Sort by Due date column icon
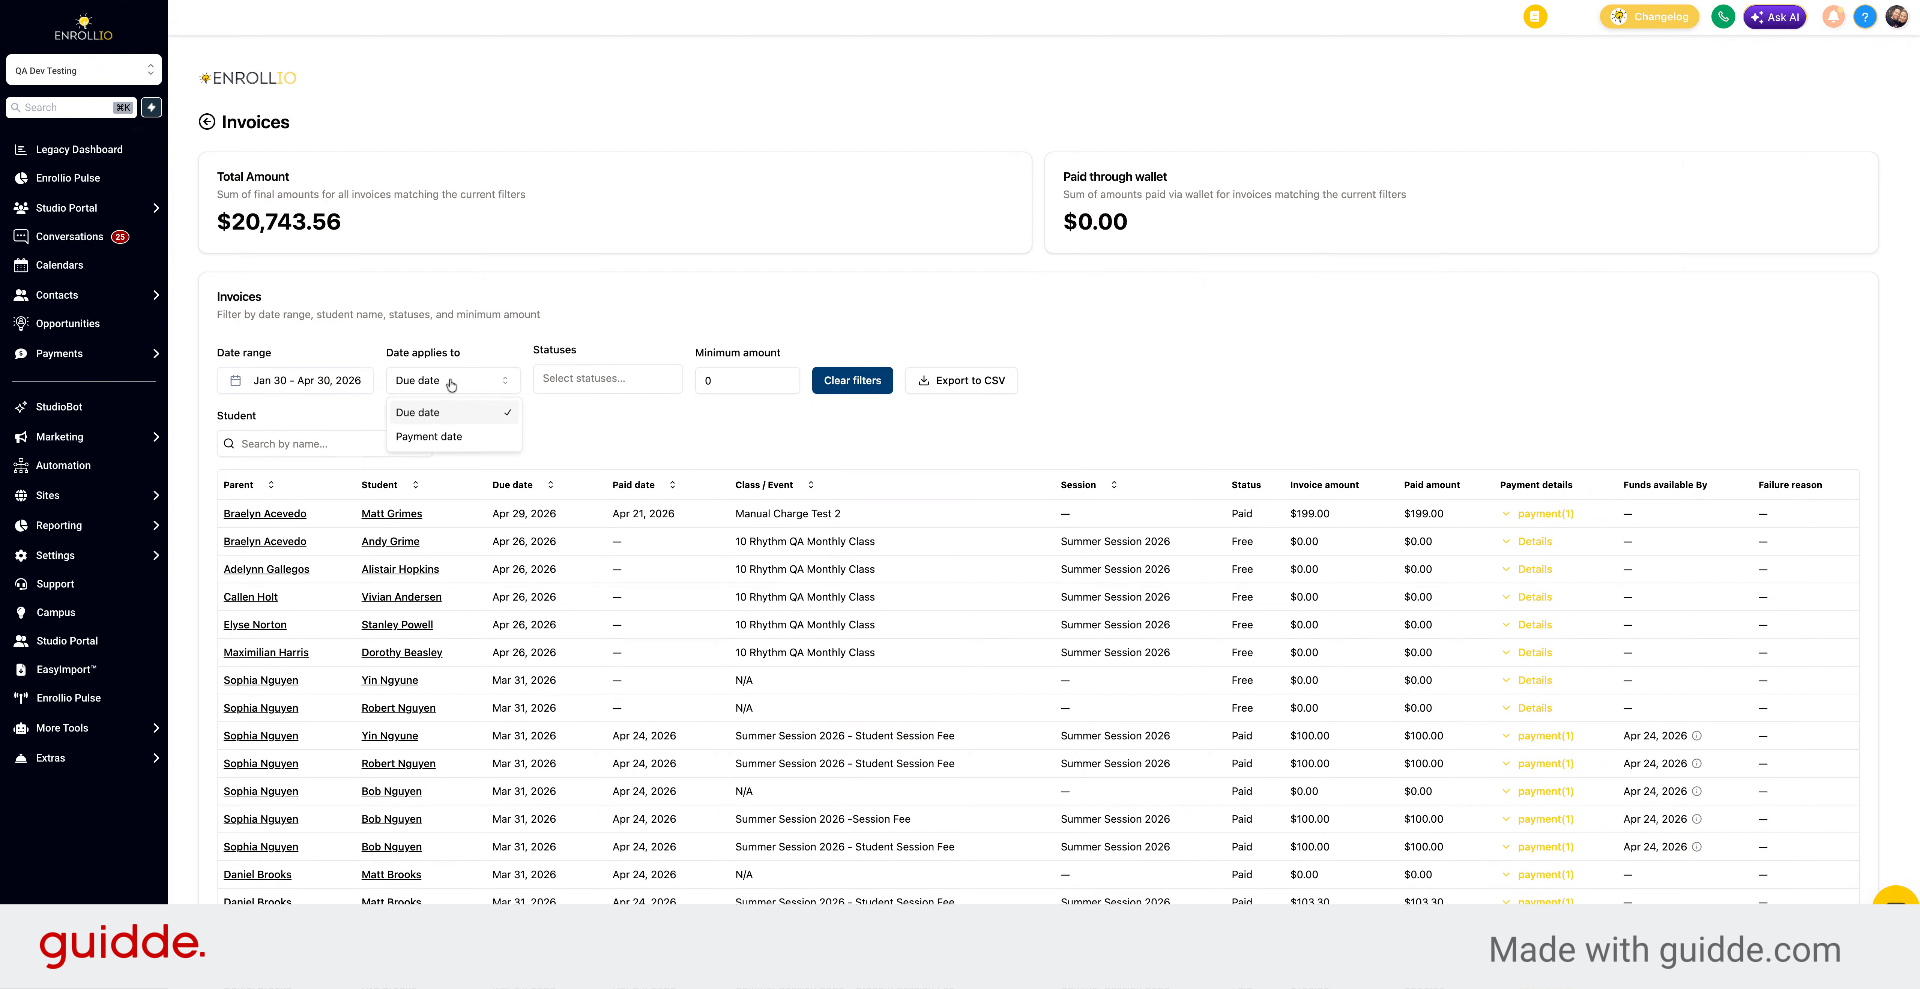 click(550, 485)
